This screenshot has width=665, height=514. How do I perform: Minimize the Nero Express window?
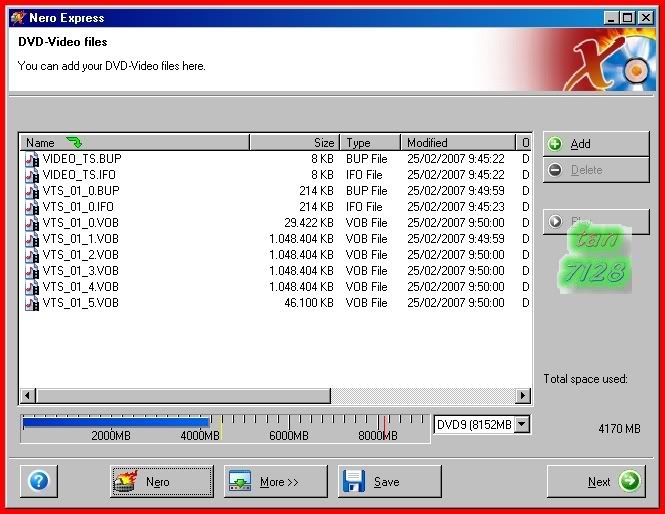pos(611,18)
